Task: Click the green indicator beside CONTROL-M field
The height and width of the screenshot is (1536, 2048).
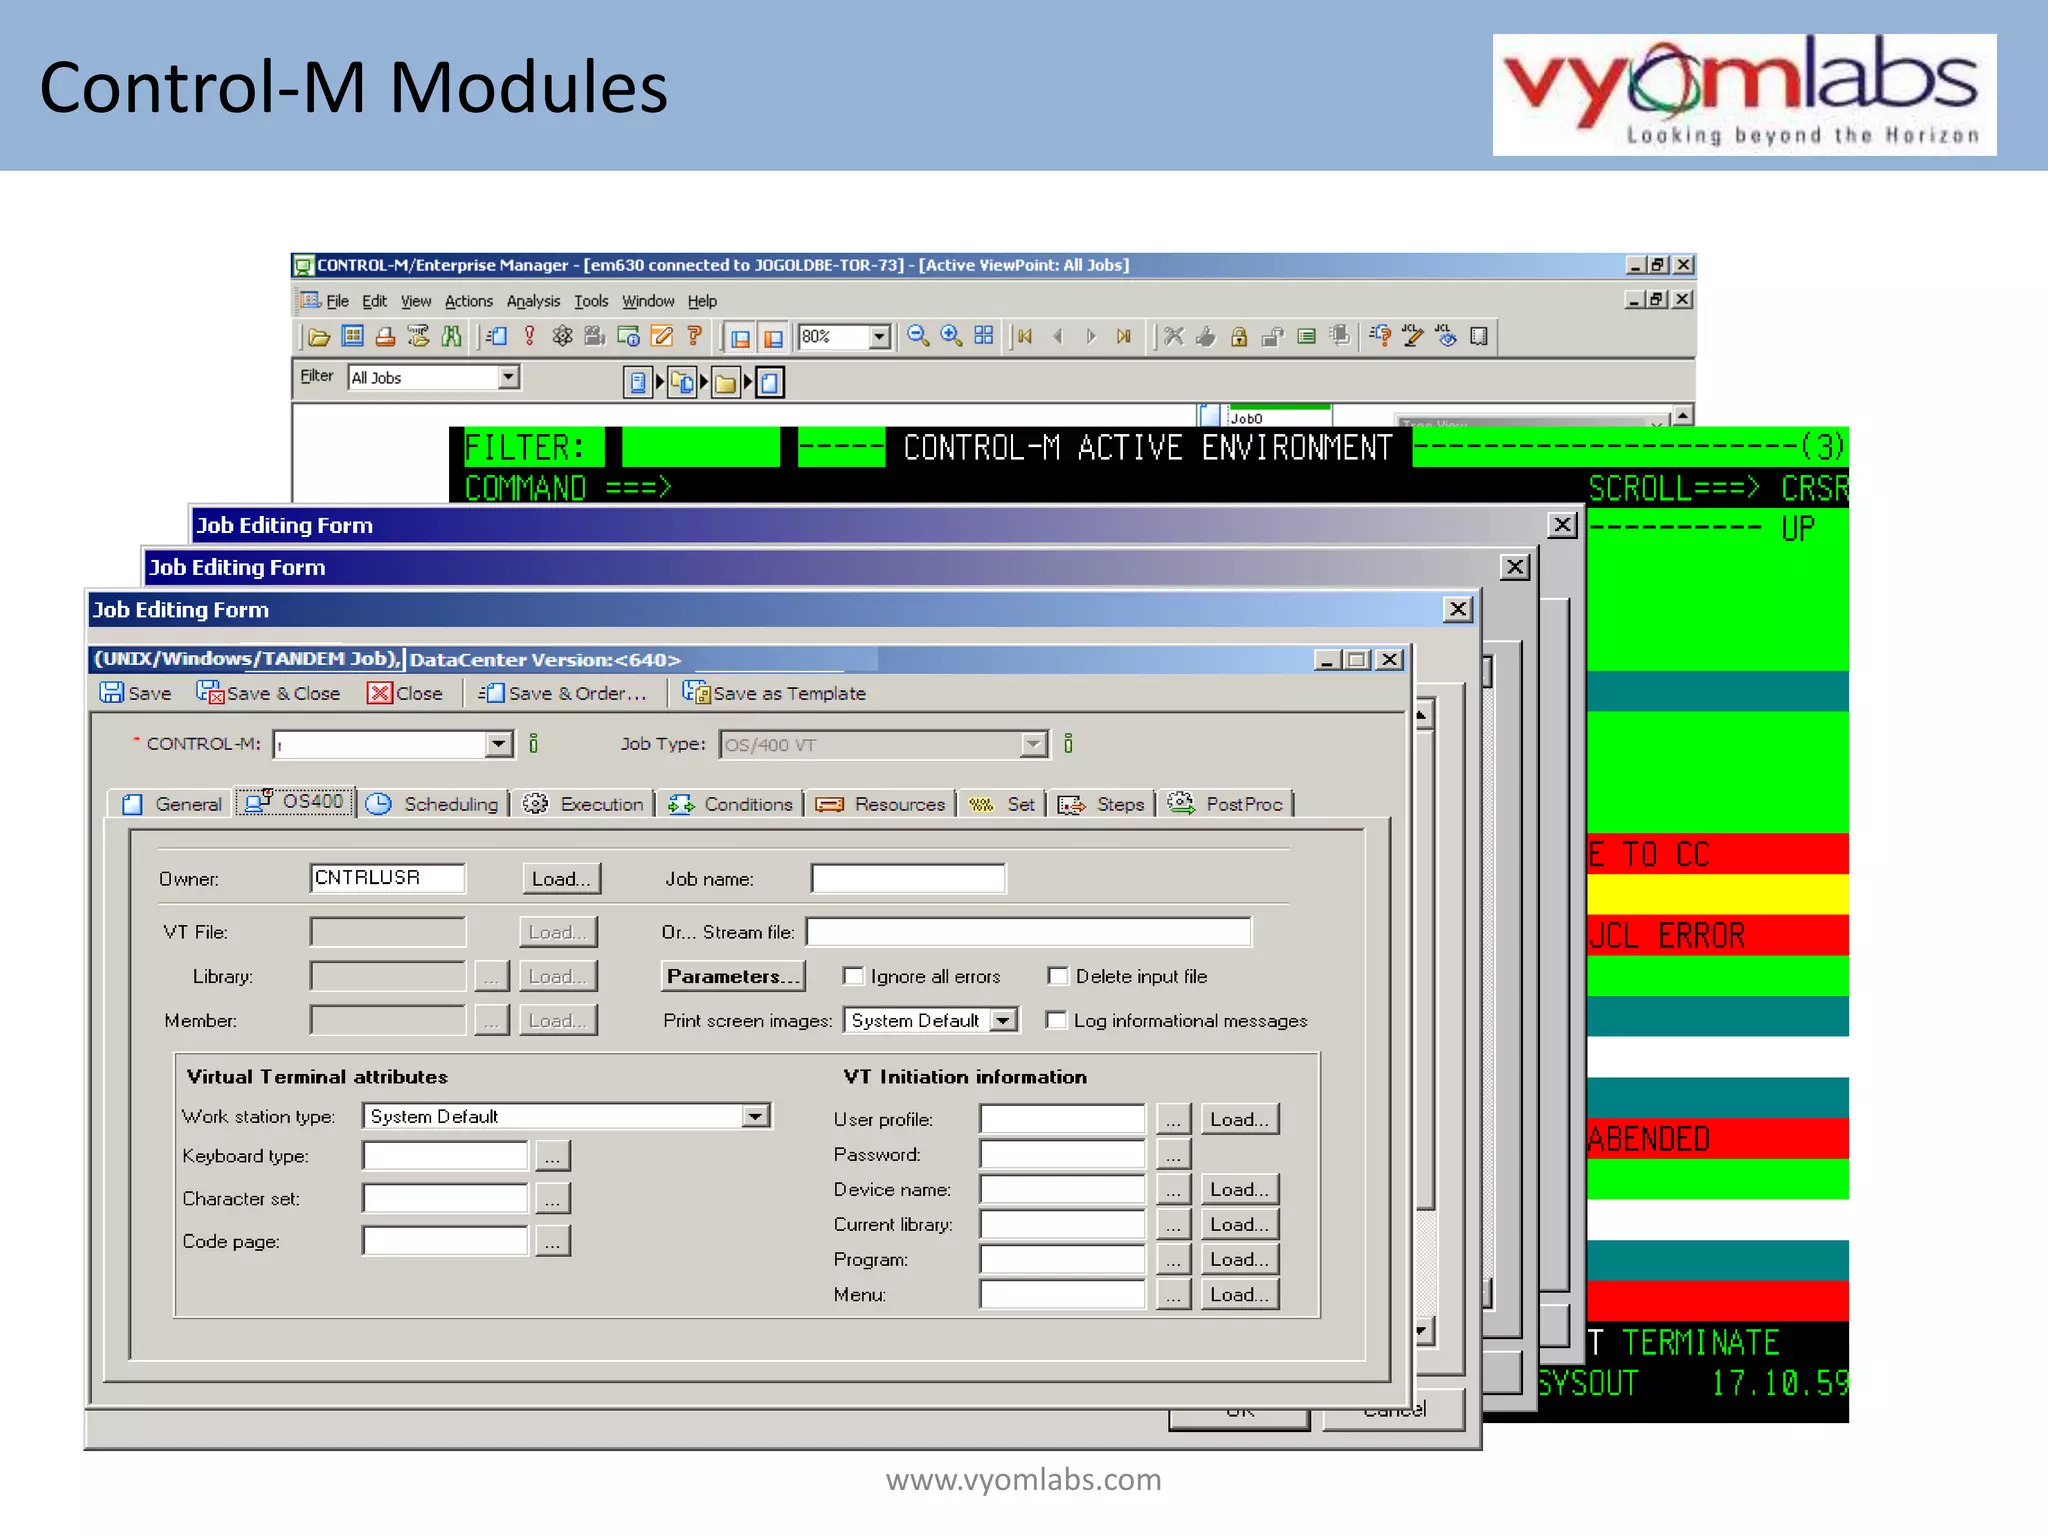Action: click(534, 743)
